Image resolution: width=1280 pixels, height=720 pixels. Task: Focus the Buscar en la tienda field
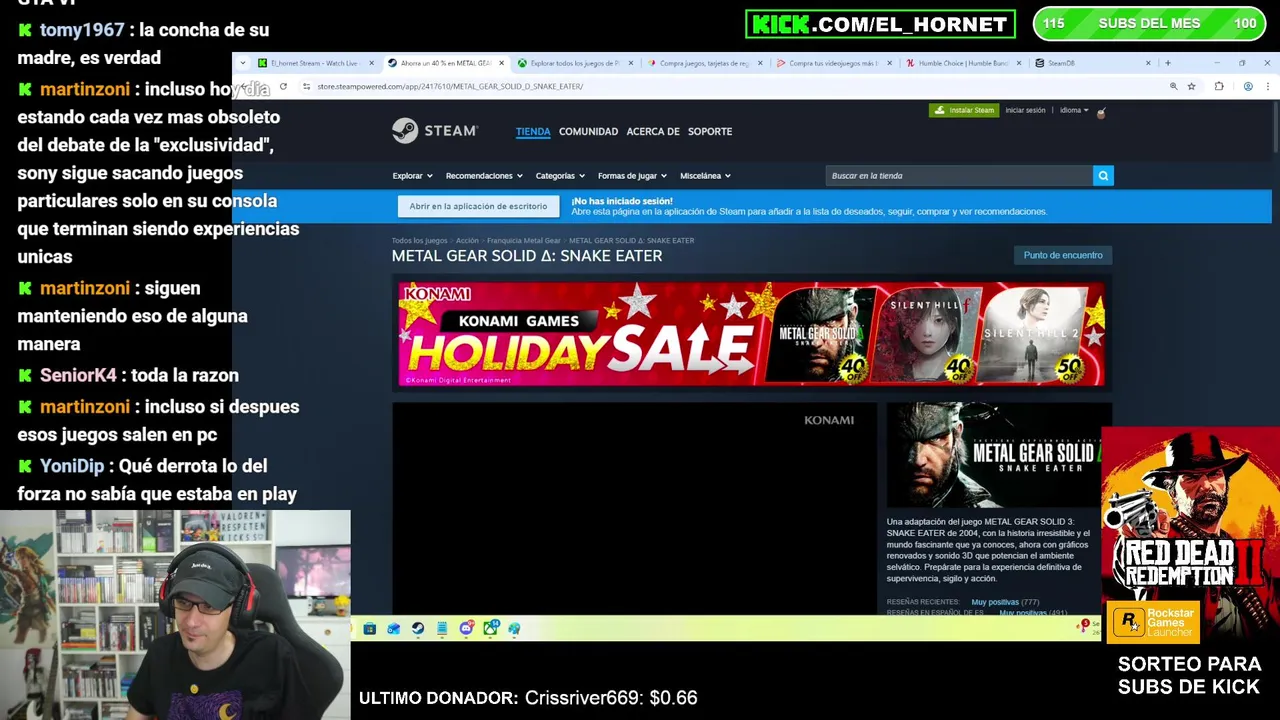(960, 176)
